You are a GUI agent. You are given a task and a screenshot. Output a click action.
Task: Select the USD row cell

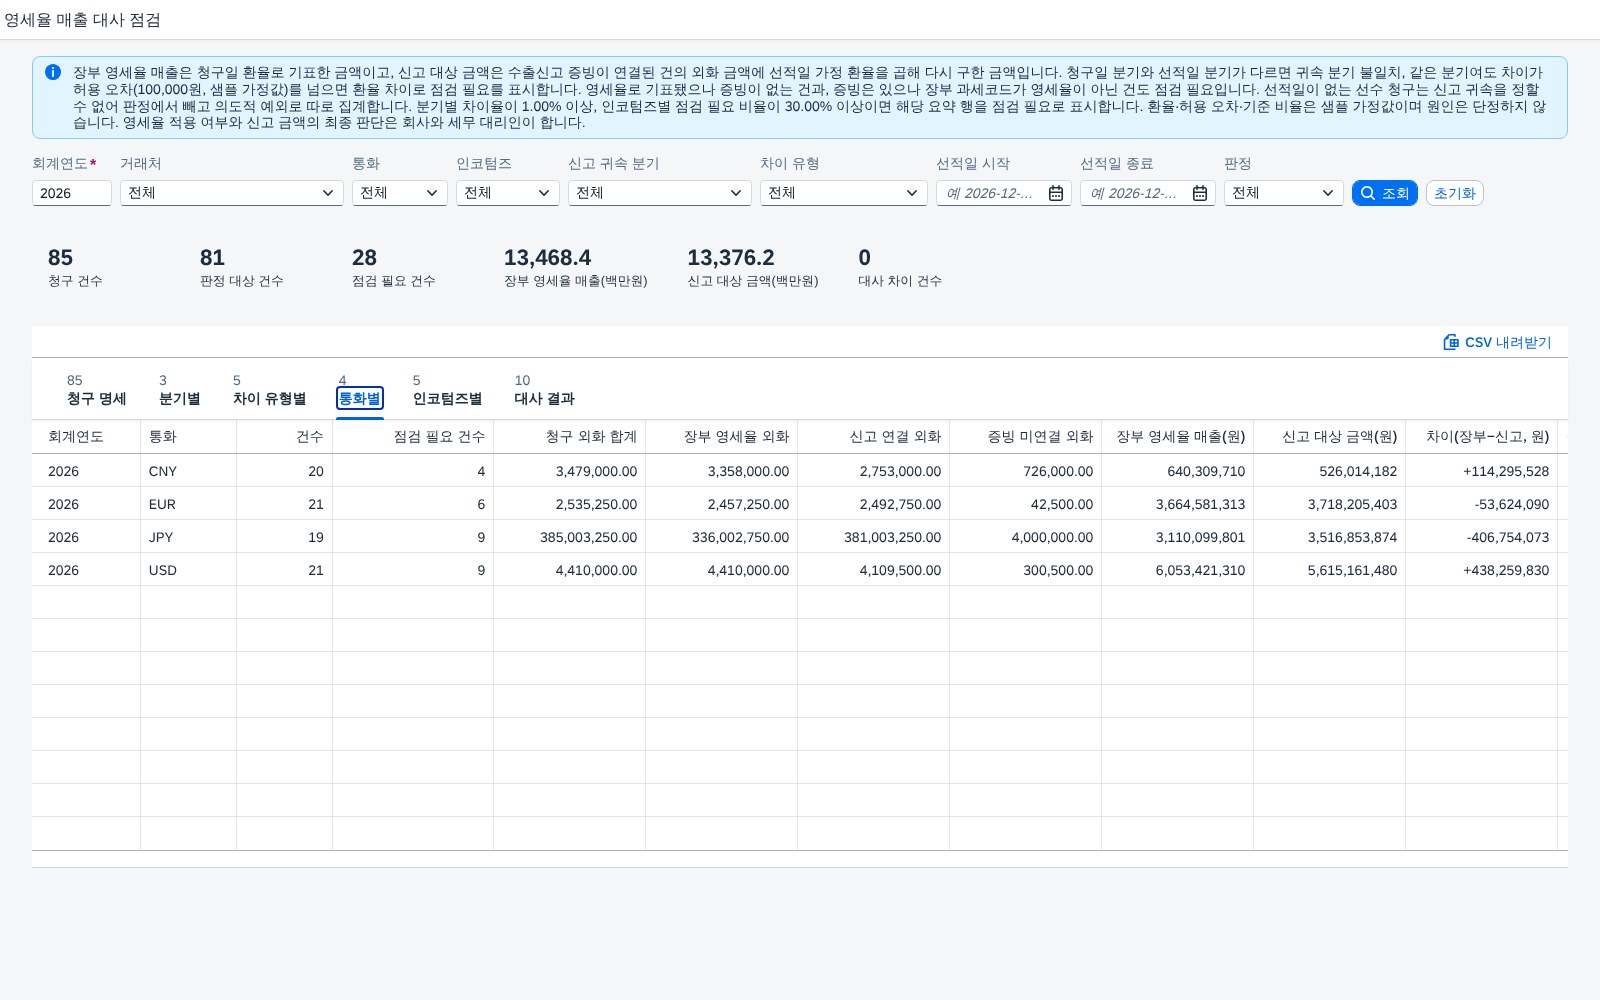pos(188,570)
